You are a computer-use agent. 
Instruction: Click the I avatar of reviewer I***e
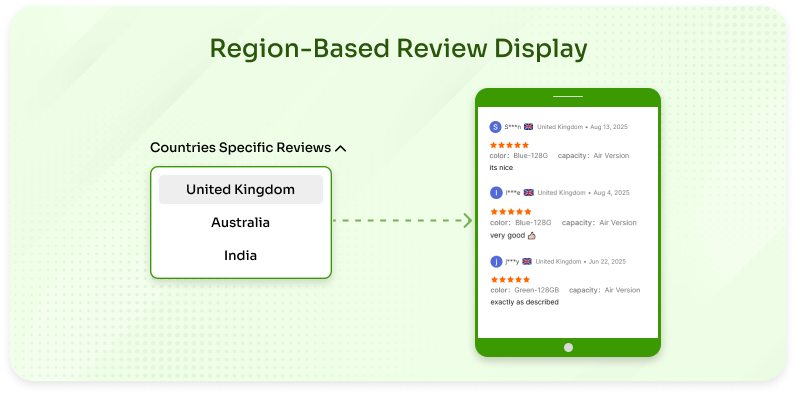pos(496,193)
